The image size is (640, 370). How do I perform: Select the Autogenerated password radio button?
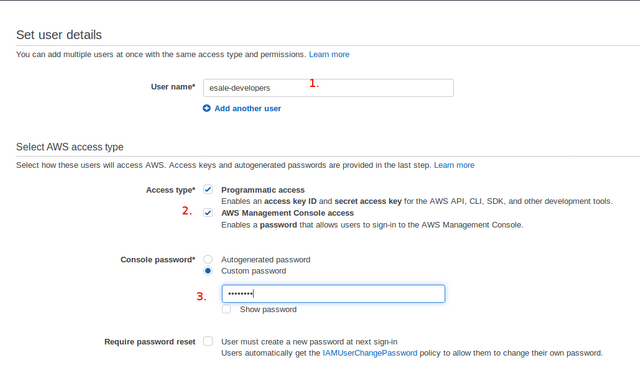pyautogui.click(x=208, y=259)
